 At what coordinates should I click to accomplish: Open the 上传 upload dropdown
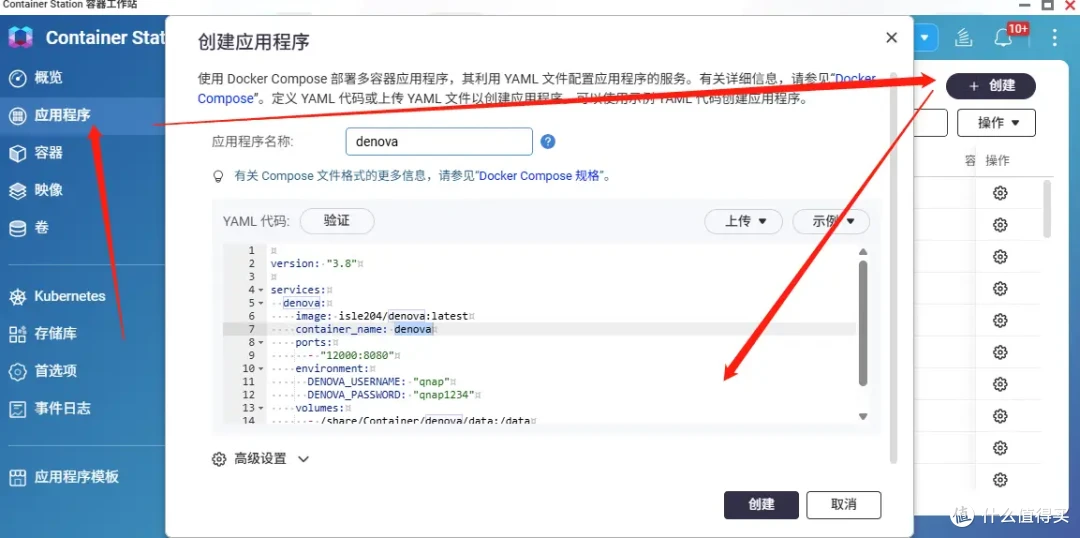pyautogui.click(x=743, y=222)
